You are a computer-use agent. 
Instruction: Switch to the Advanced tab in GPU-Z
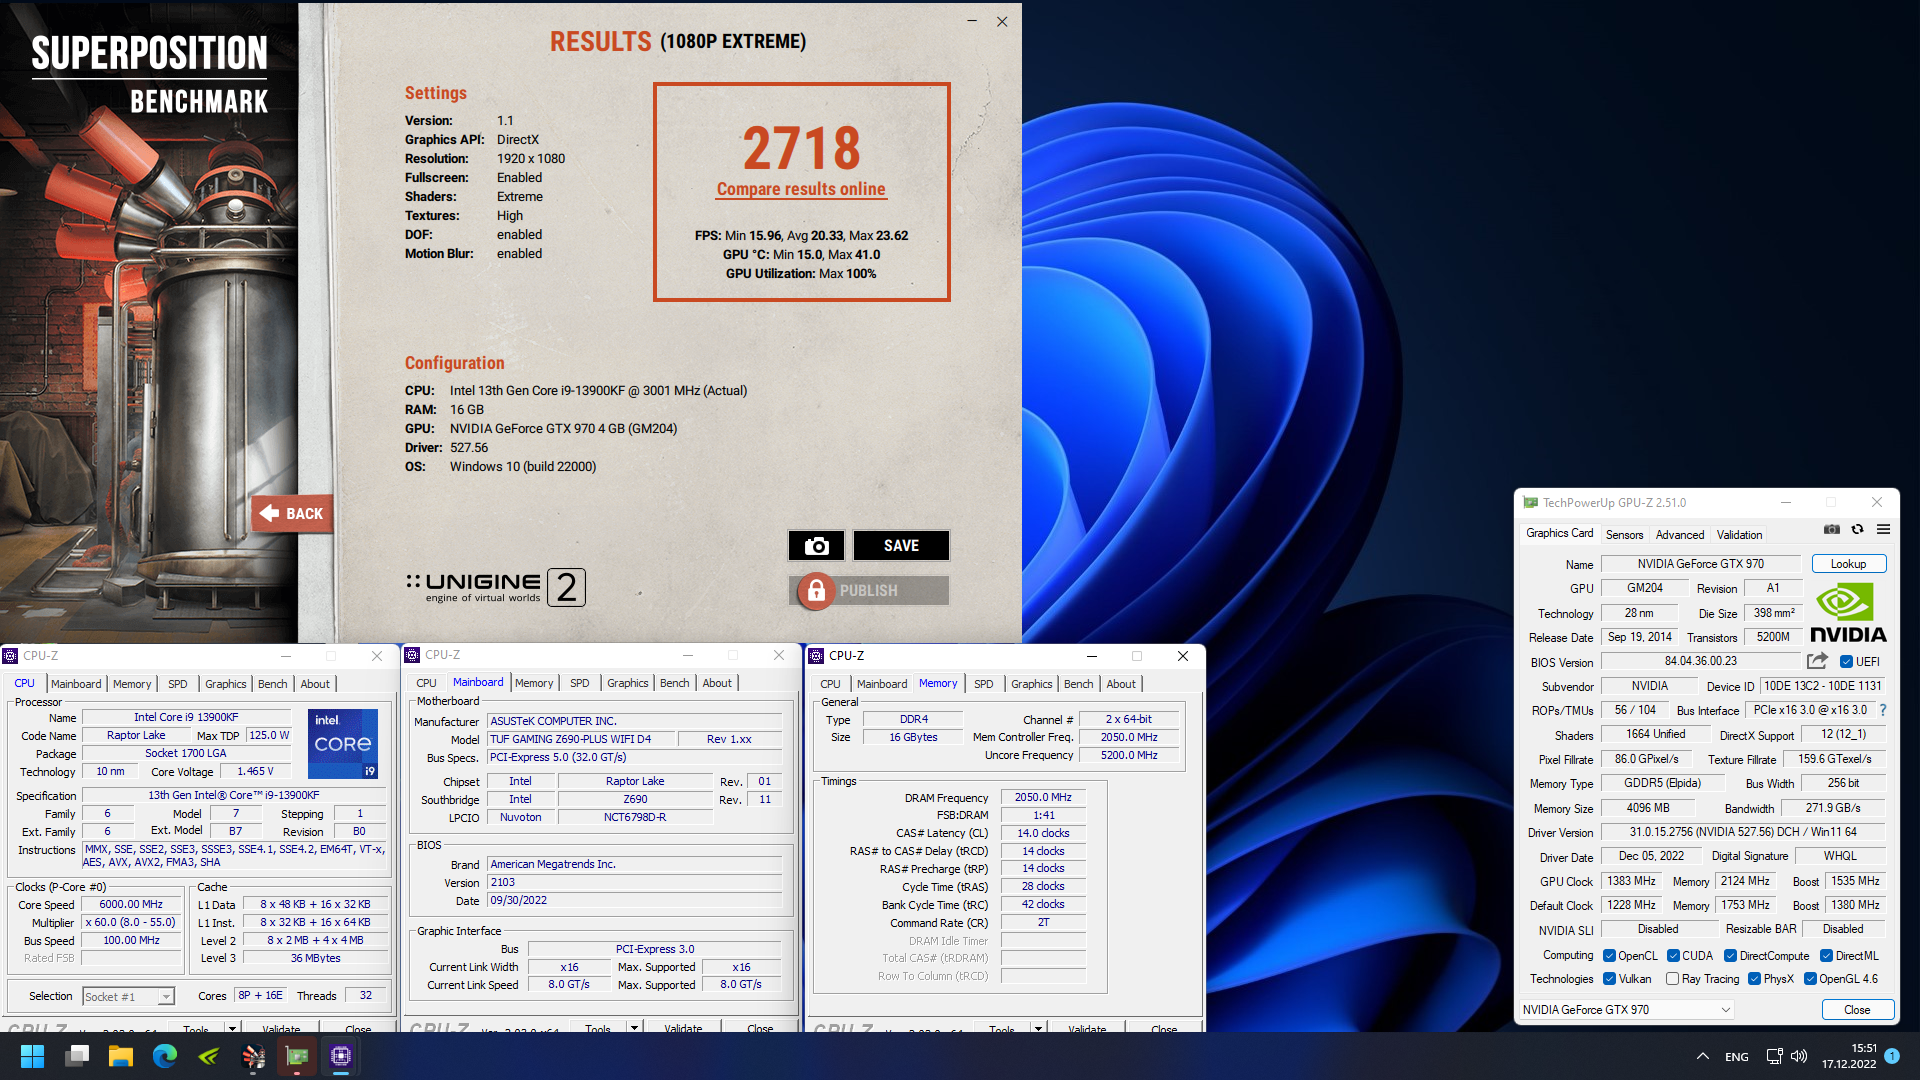pyautogui.click(x=1679, y=535)
